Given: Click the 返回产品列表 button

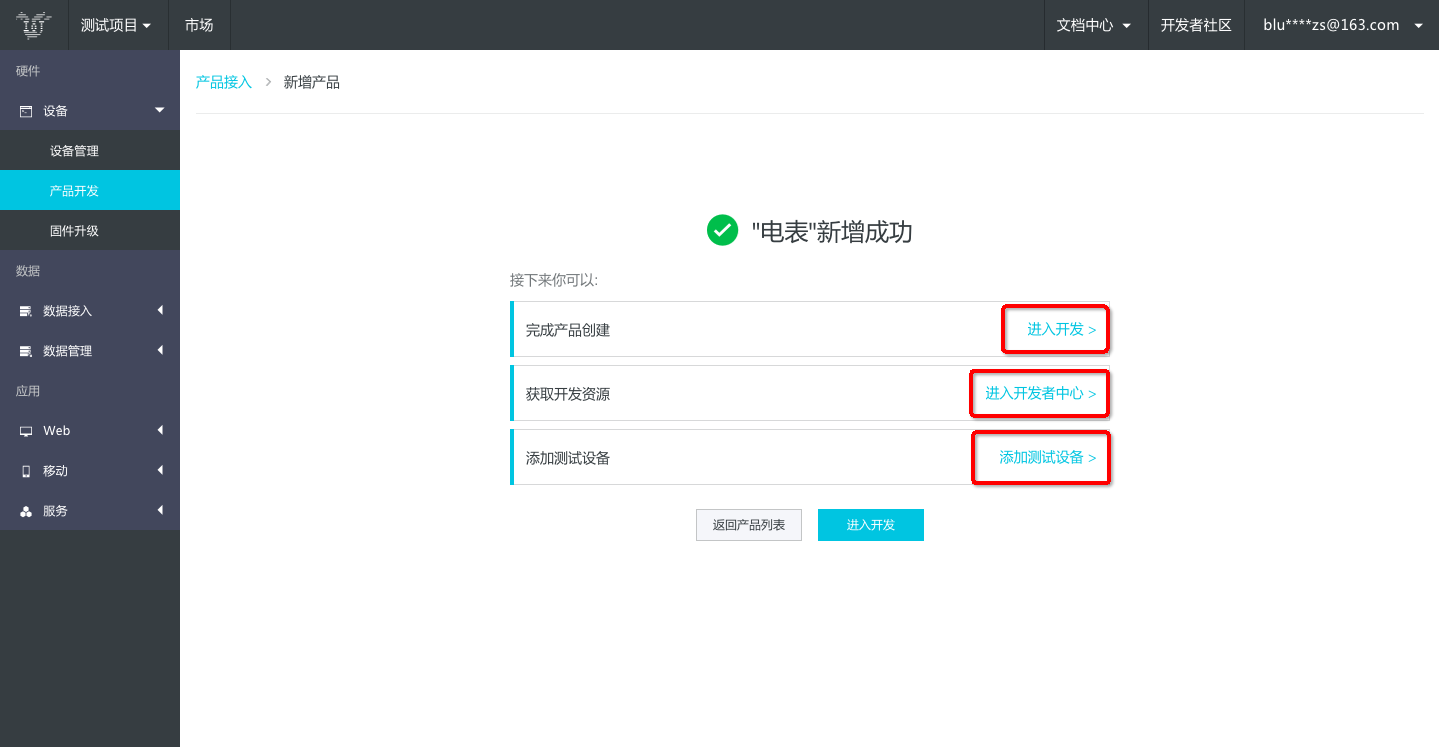Looking at the screenshot, I should [x=749, y=525].
